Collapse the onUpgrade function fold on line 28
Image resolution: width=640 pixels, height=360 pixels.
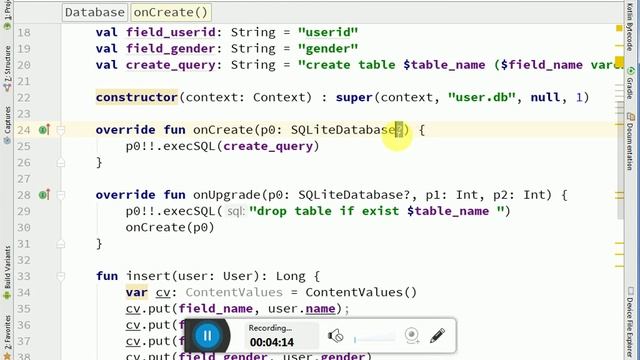point(61,195)
